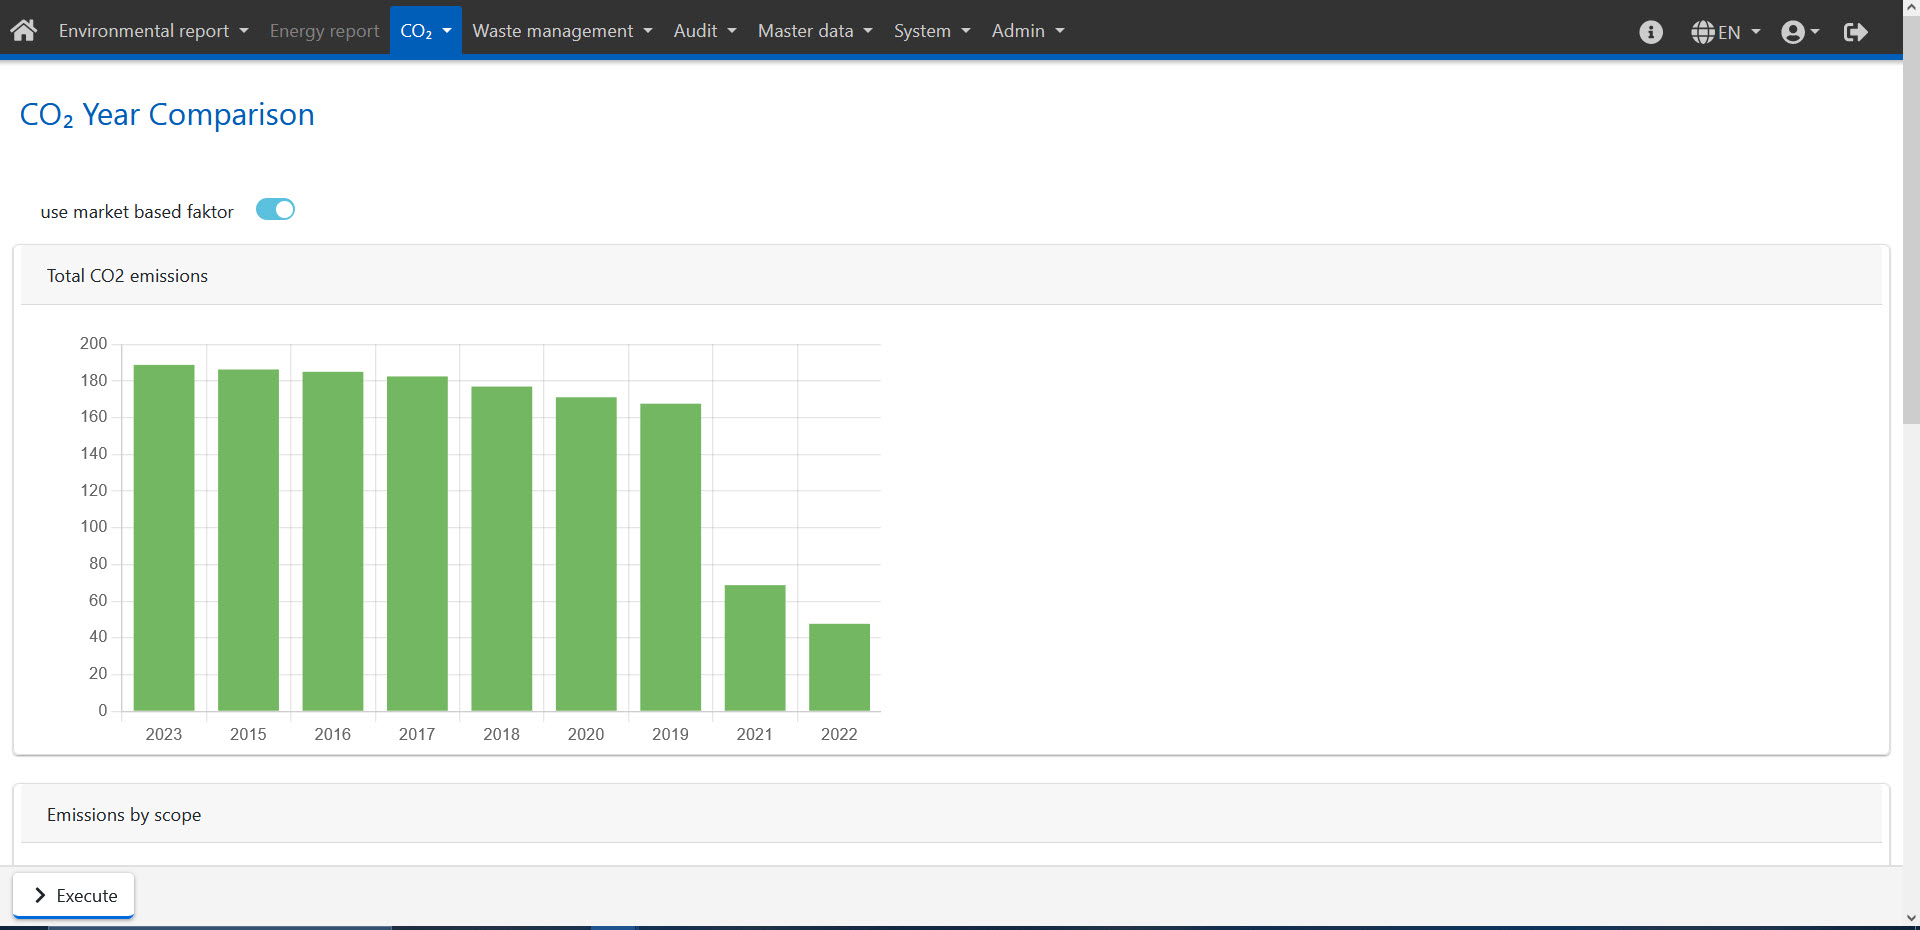Click the globe language icon

tap(1703, 32)
